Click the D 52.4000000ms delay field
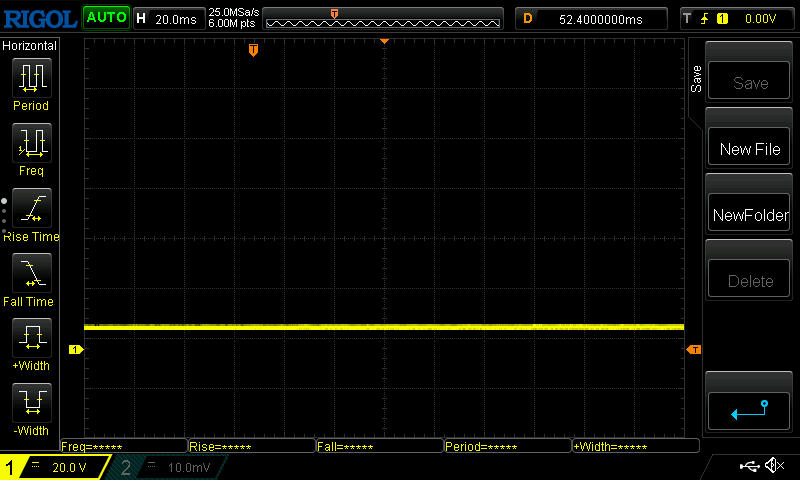800x480 pixels. coord(591,19)
